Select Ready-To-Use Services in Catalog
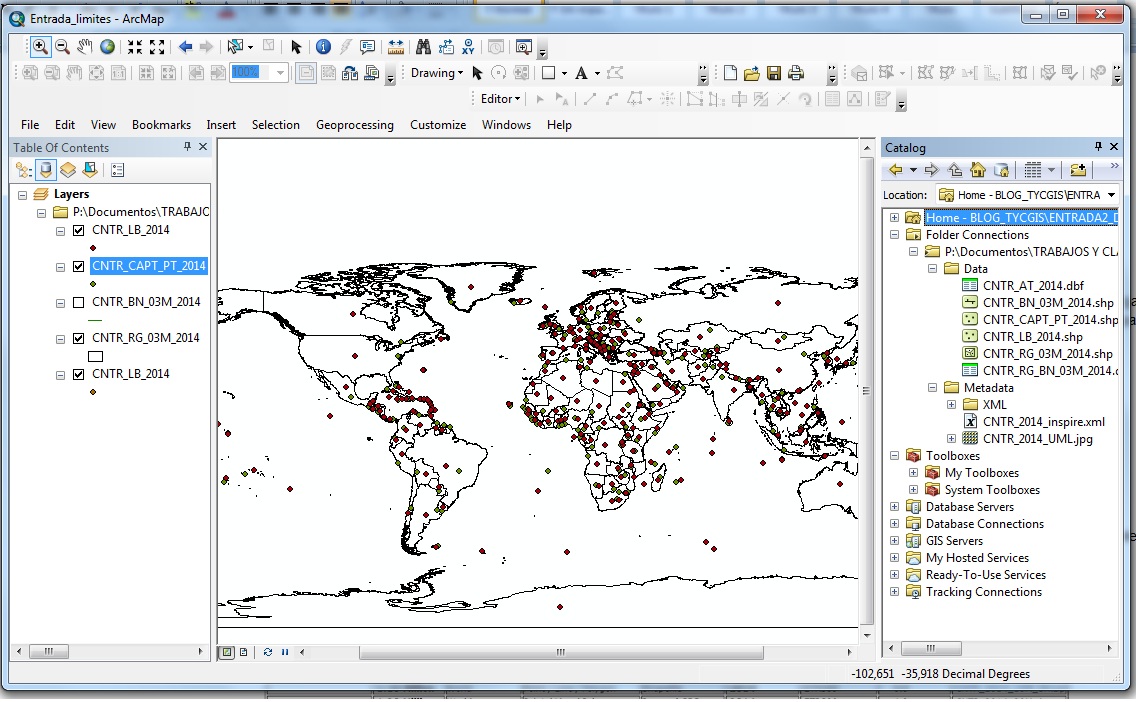This screenshot has height=702, width=1136. [985, 575]
